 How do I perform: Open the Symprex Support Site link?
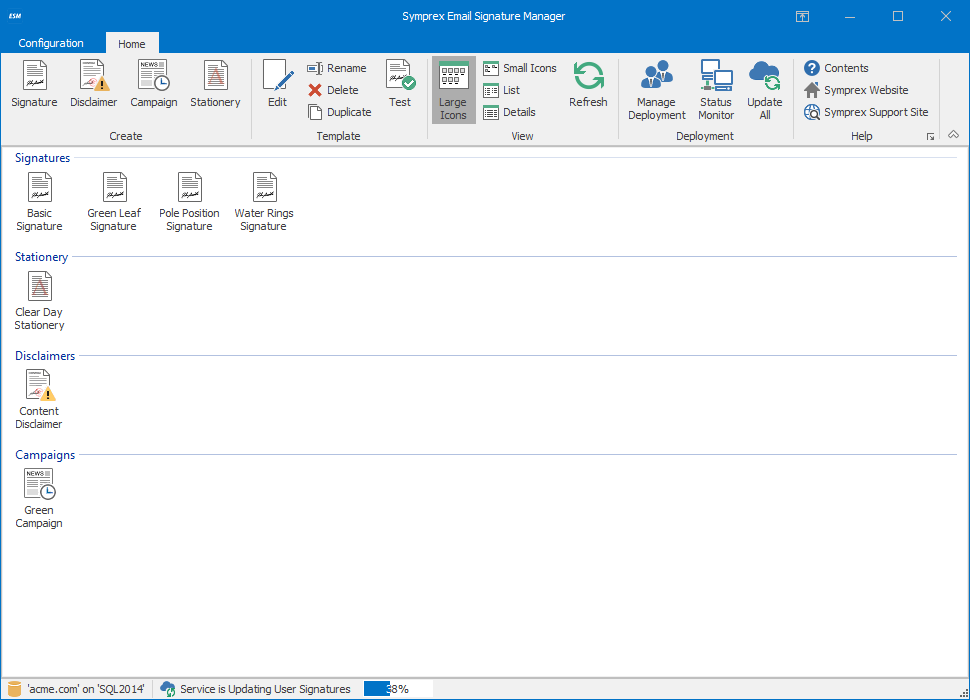[866, 112]
